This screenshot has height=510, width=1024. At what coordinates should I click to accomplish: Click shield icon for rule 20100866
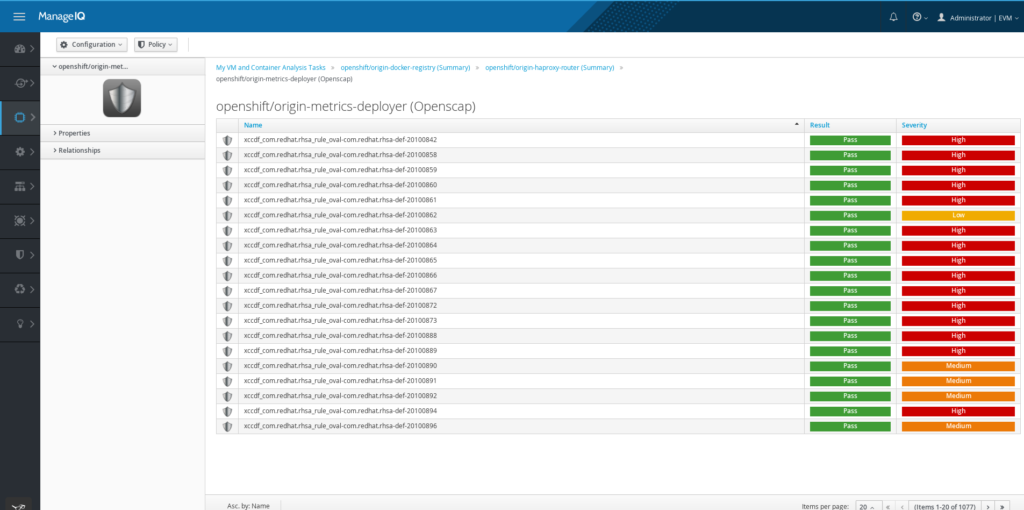pyautogui.click(x=227, y=276)
